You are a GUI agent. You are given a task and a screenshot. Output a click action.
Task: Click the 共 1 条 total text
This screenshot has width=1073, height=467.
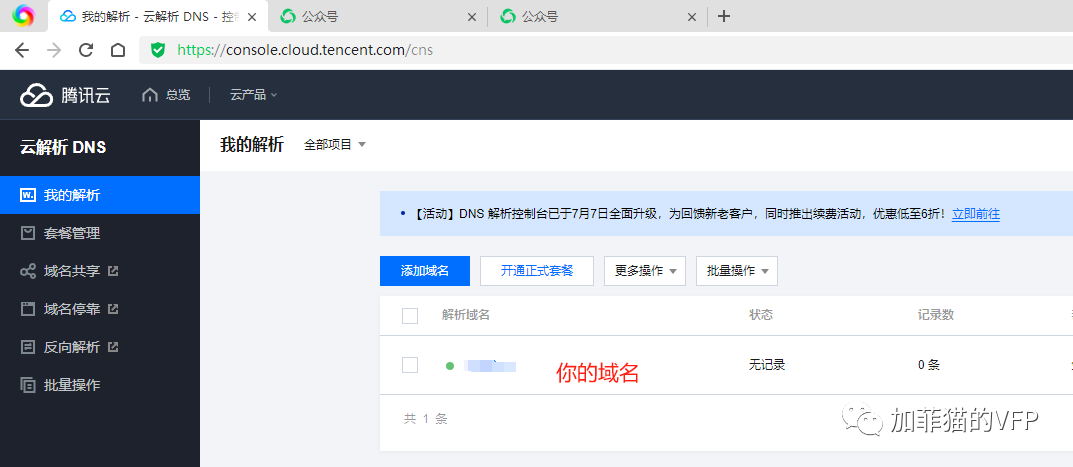coord(426,418)
